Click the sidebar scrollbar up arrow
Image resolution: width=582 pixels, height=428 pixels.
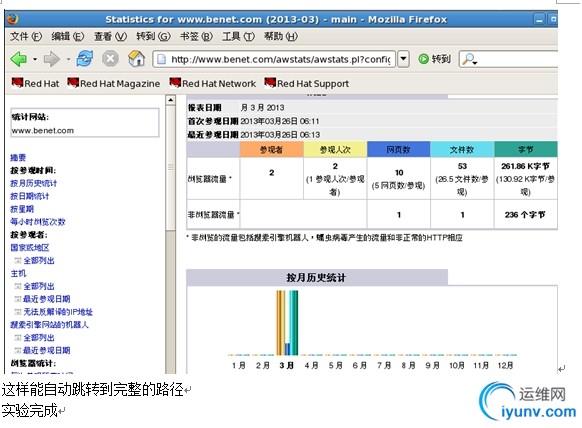[170, 100]
